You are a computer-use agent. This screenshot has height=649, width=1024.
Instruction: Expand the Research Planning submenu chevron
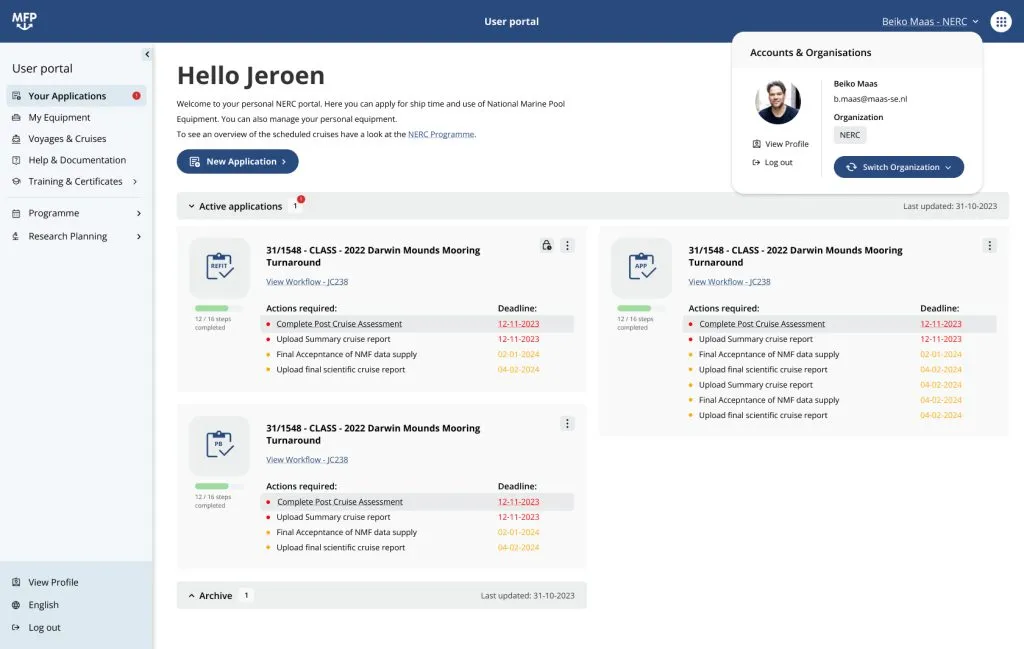tap(139, 236)
